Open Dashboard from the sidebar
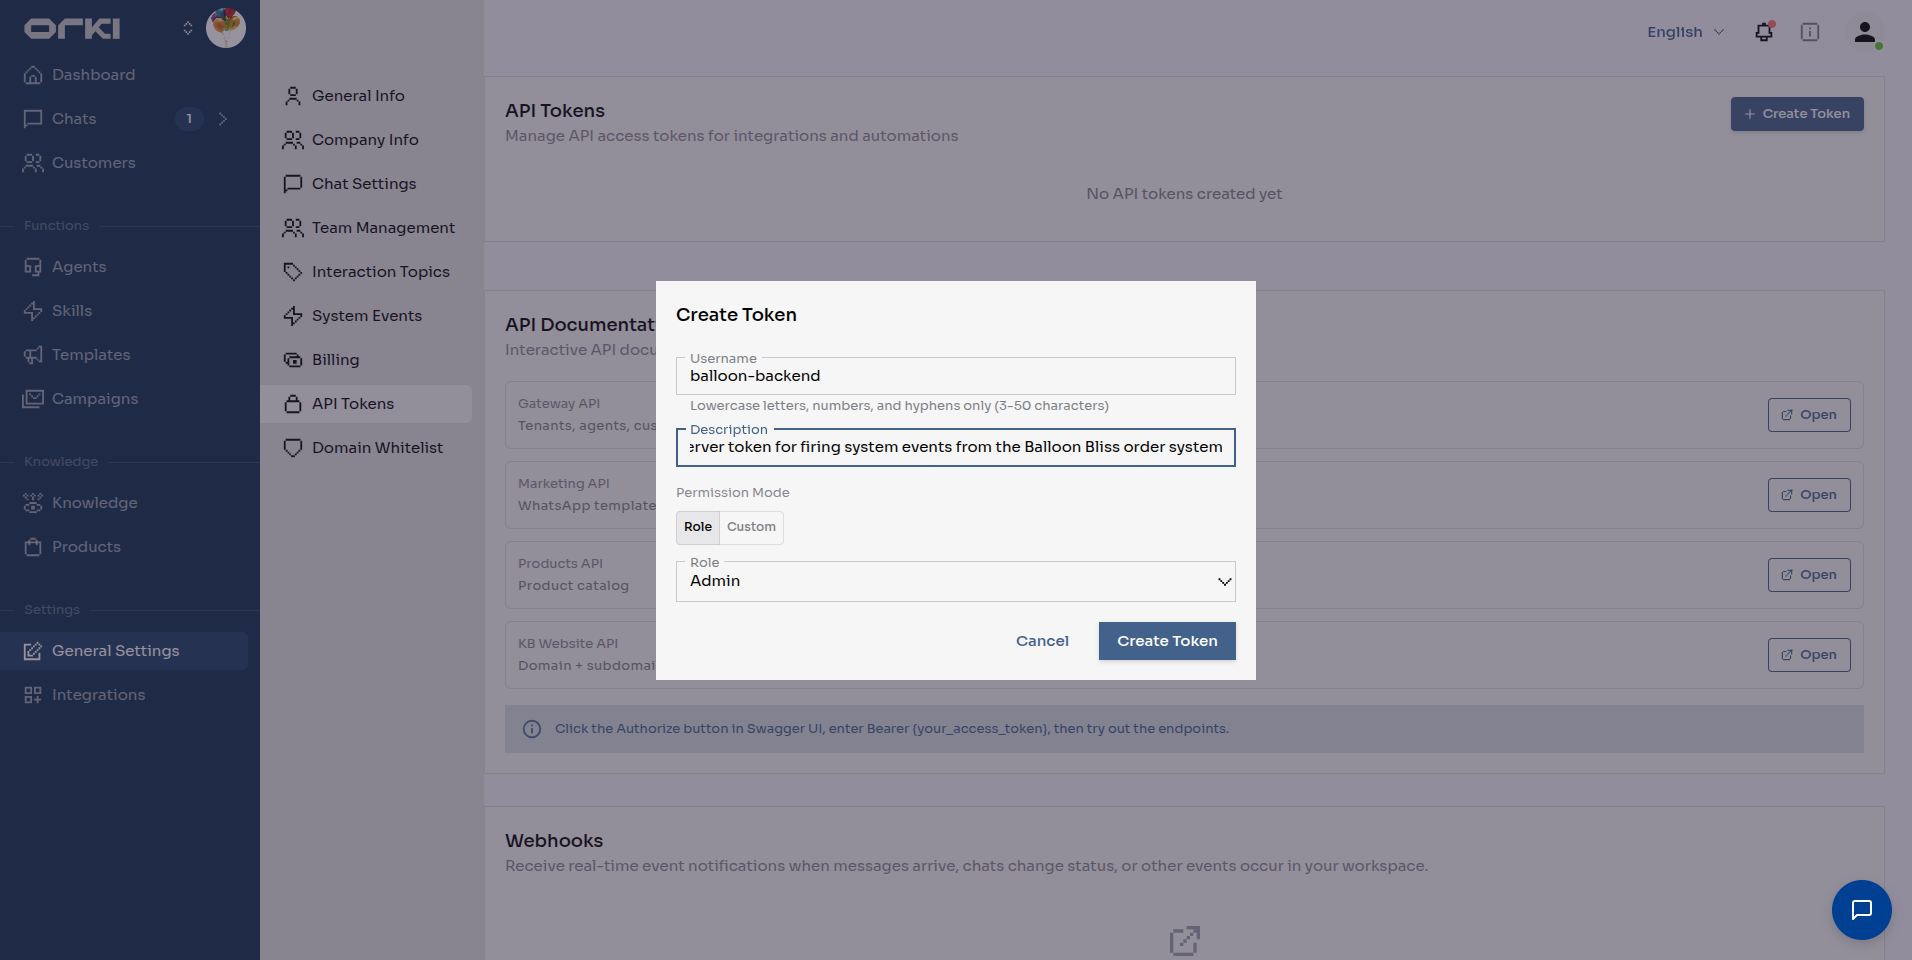This screenshot has height=960, width=1912. [93, 75]
